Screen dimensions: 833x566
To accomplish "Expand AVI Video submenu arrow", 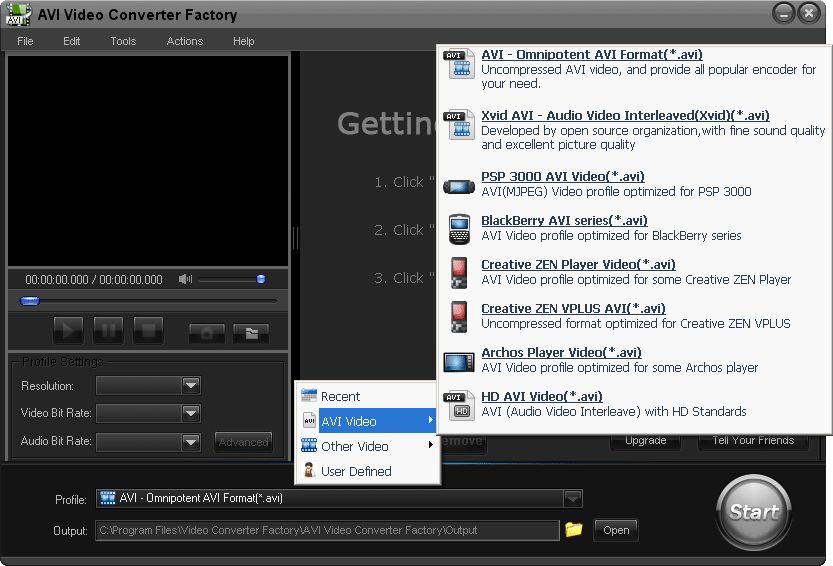I will pyautogui.click(x=431, y=420).
